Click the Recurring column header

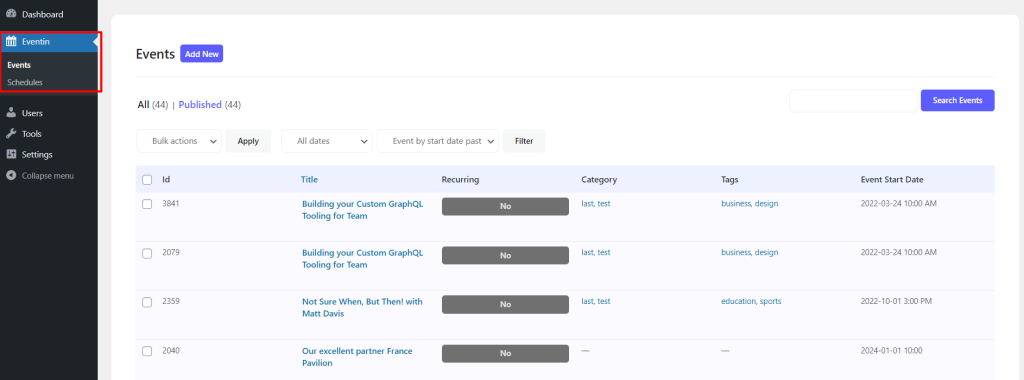pos(460,180)
